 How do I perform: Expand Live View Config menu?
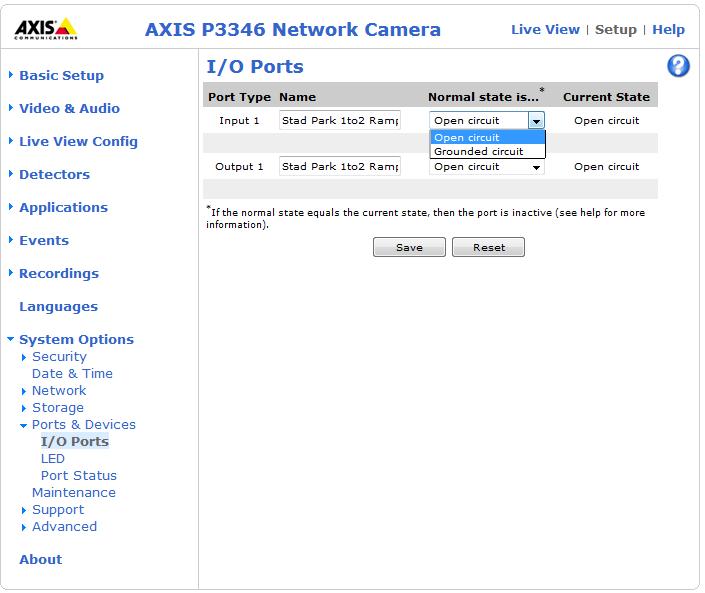(x=78, y=141)
